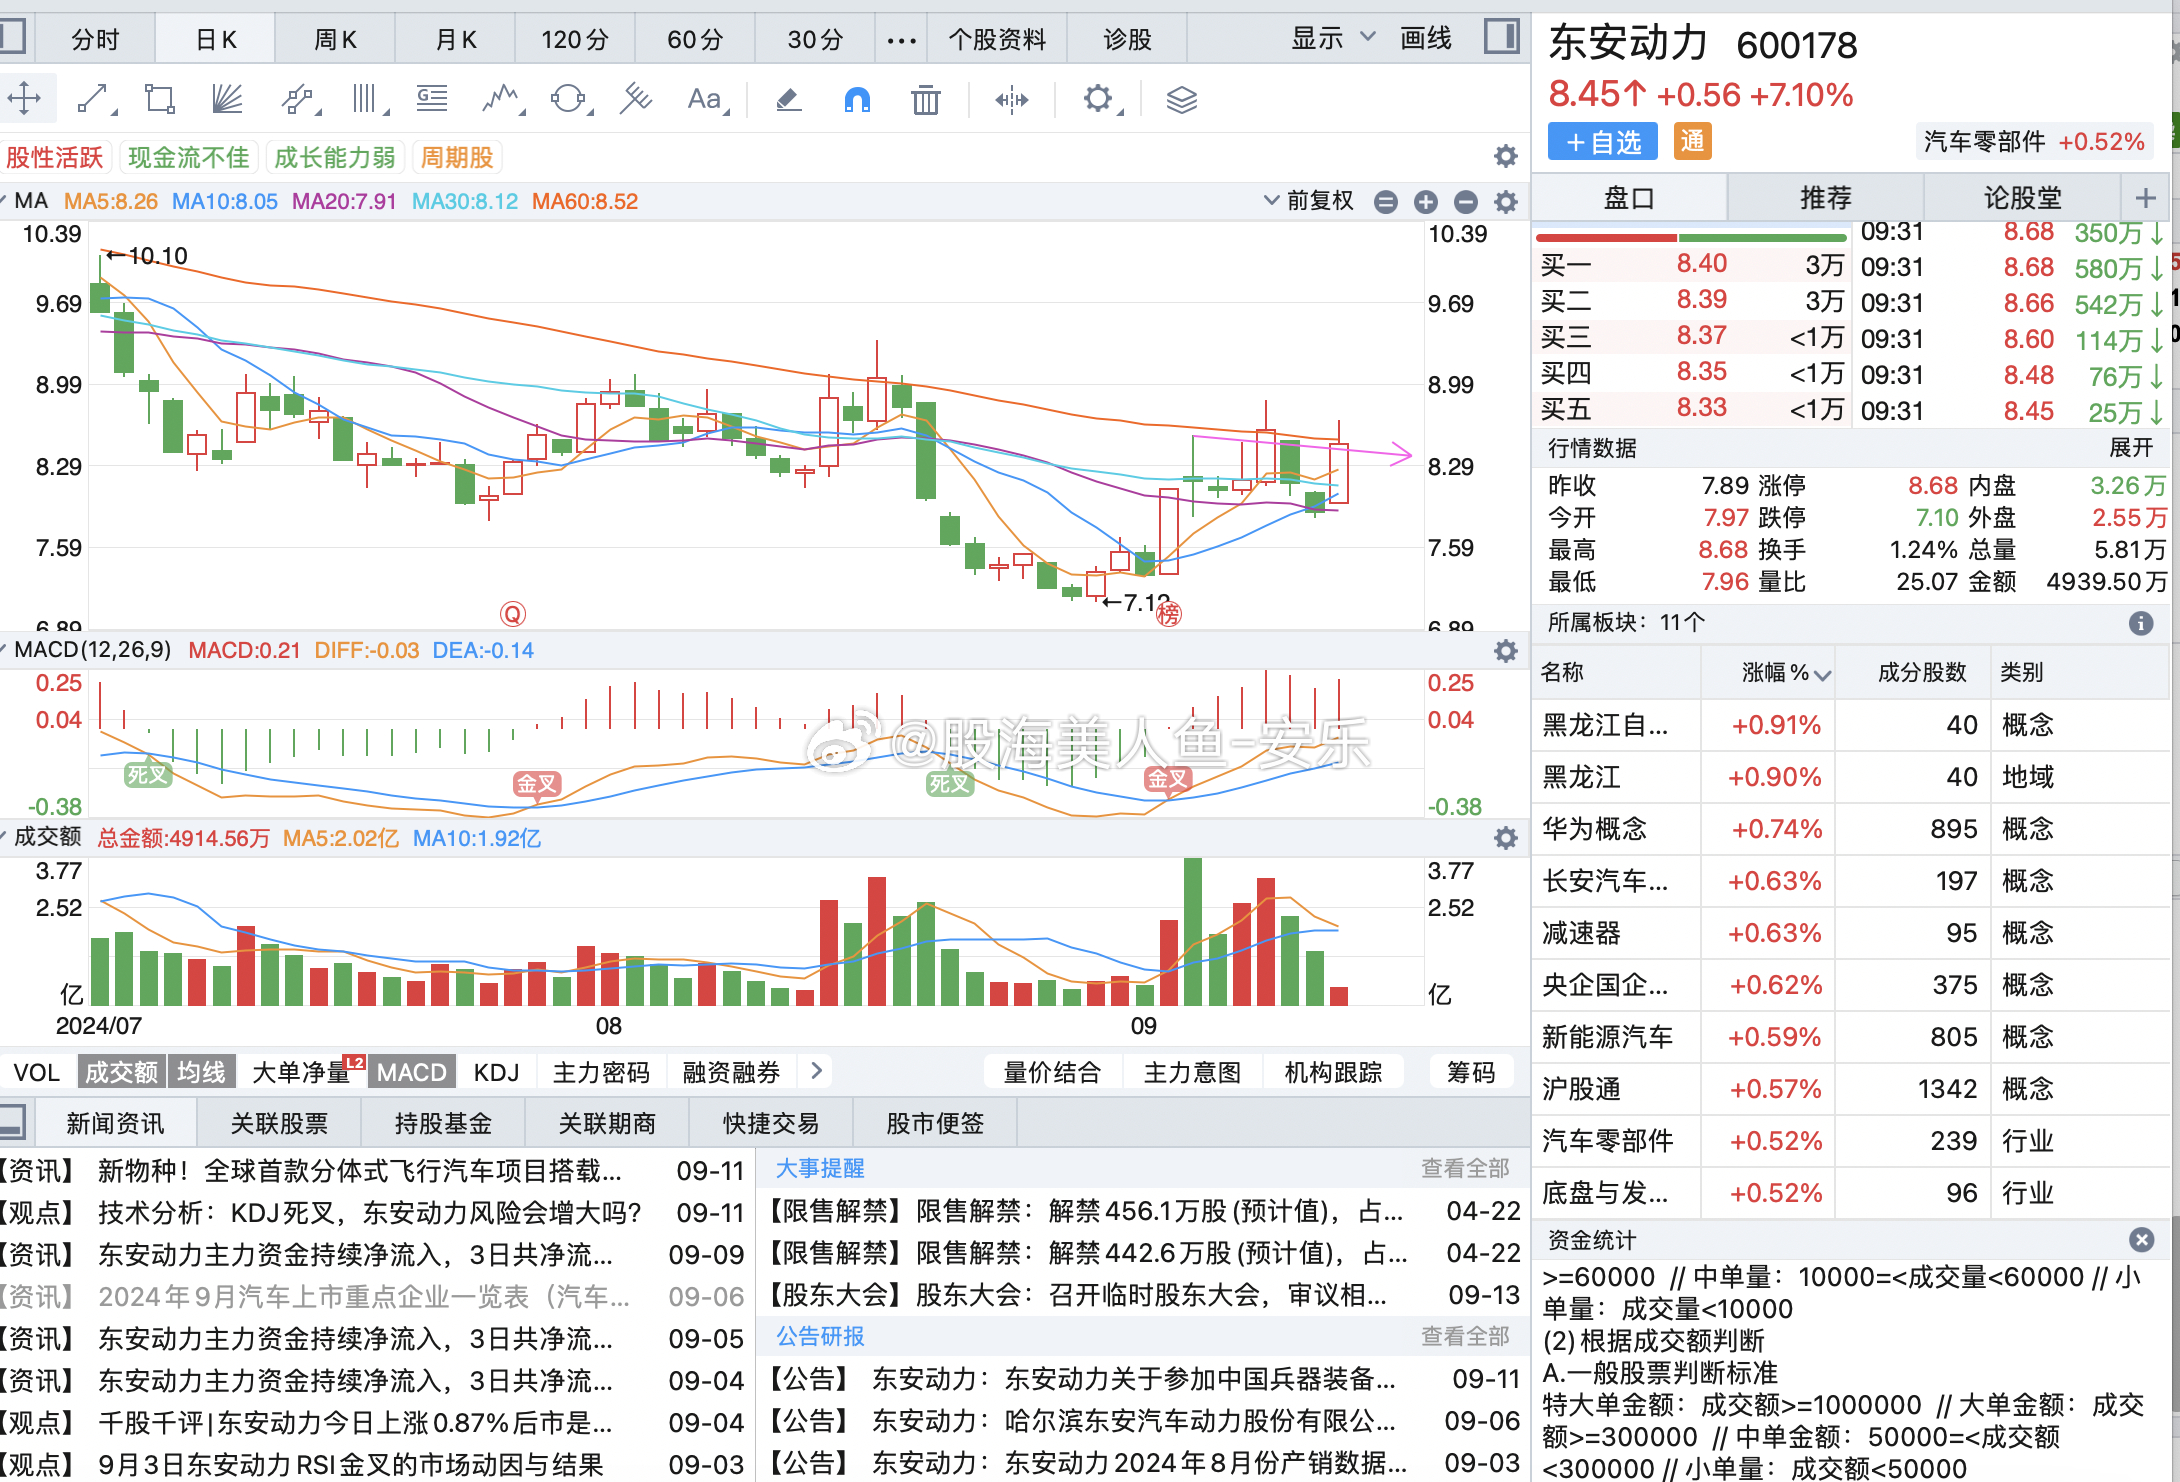The width and height of the screenshot is (2180, 1482).
Task: Click the plus tab beside 论股堂
Action: pos(2145,198)
